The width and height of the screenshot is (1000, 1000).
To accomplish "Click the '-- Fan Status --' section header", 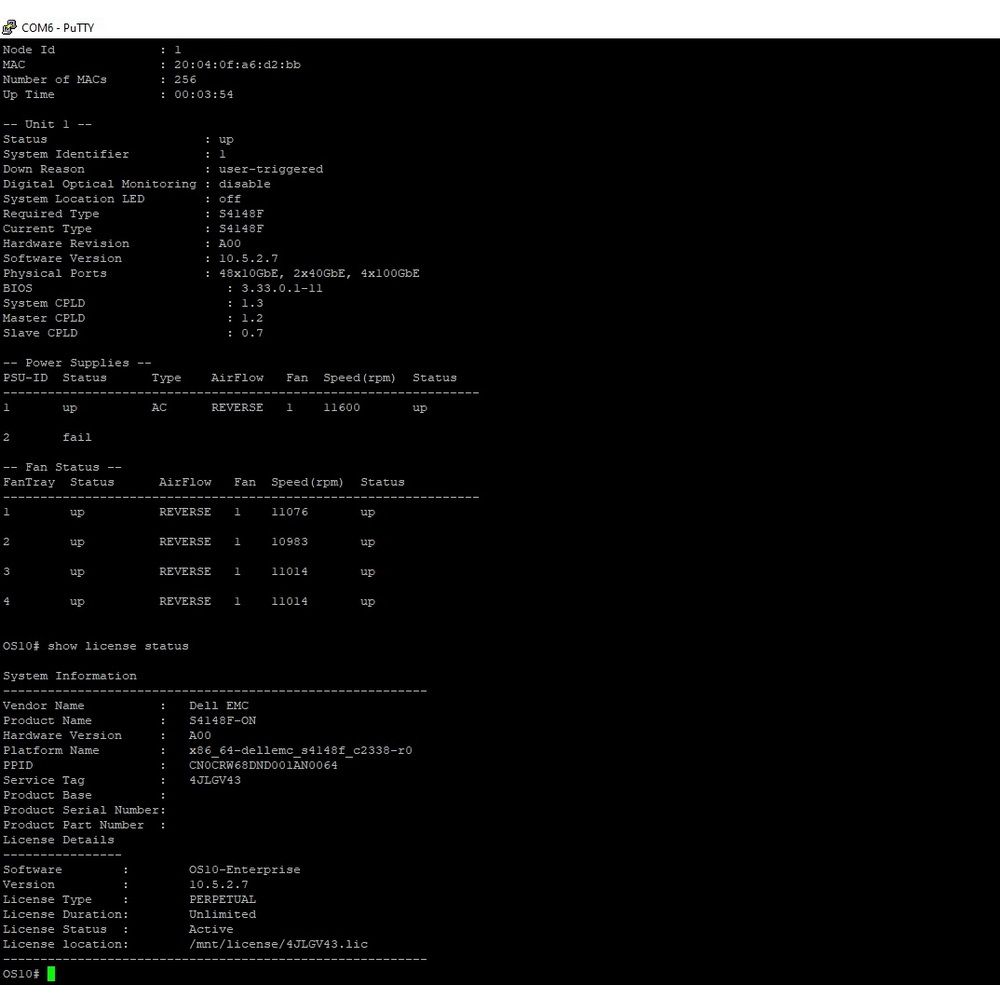I will pyautogui.click(x=65, y=467).
